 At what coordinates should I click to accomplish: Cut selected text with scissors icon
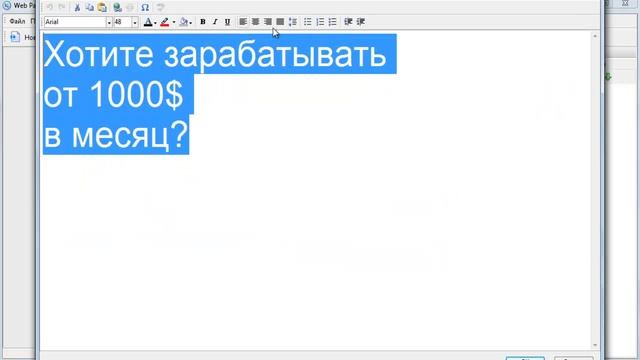tap(77, 7)
